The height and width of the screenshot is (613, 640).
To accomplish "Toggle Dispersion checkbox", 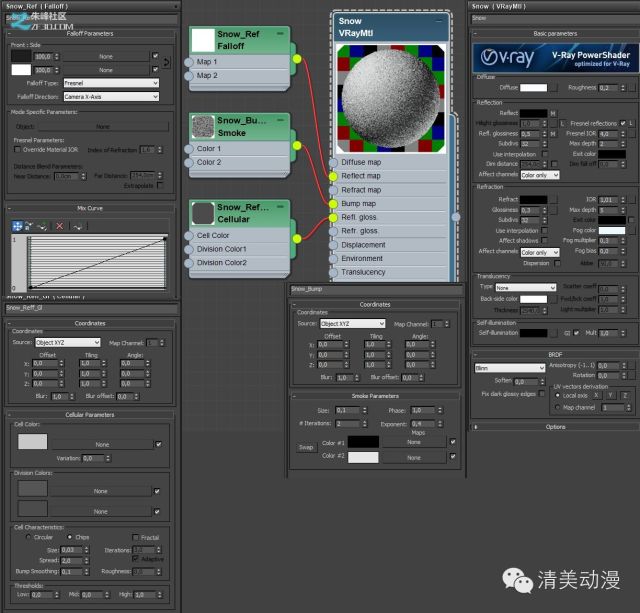I will [x=557, y=263].
